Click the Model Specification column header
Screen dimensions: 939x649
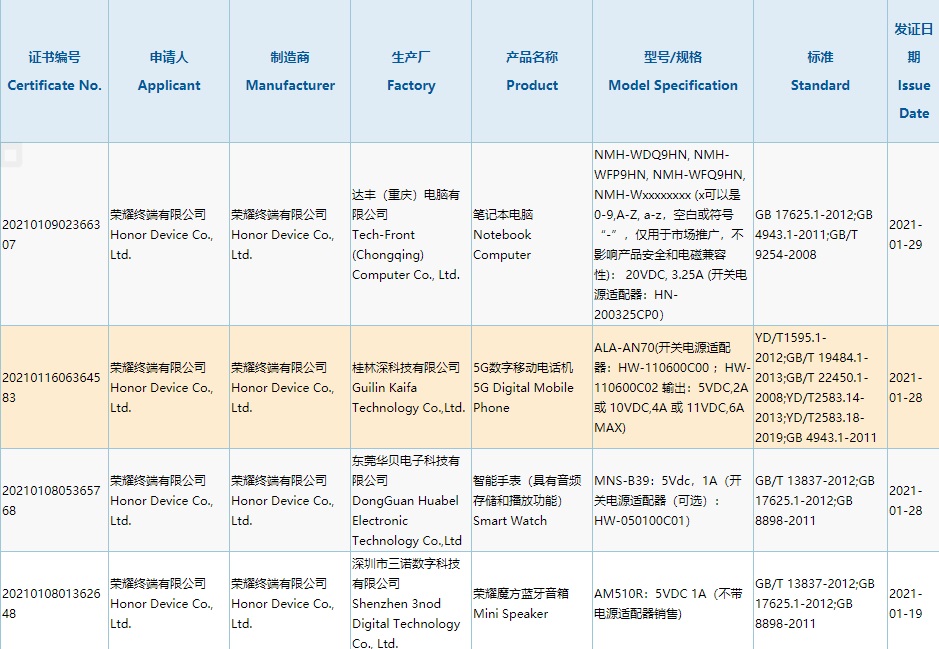pos(673,72)
